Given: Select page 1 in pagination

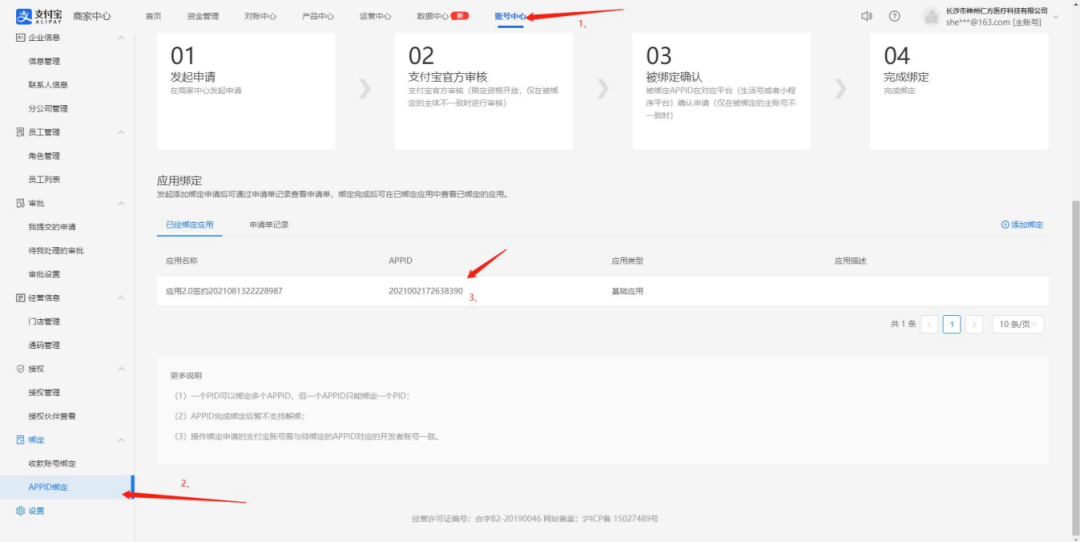Looking at the screenshot, I should point(952,324).
